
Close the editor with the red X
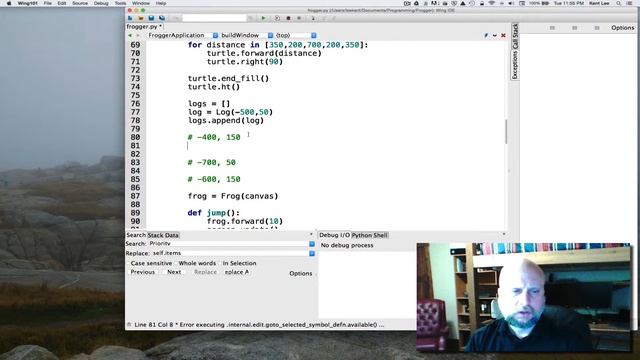(503, 36)
